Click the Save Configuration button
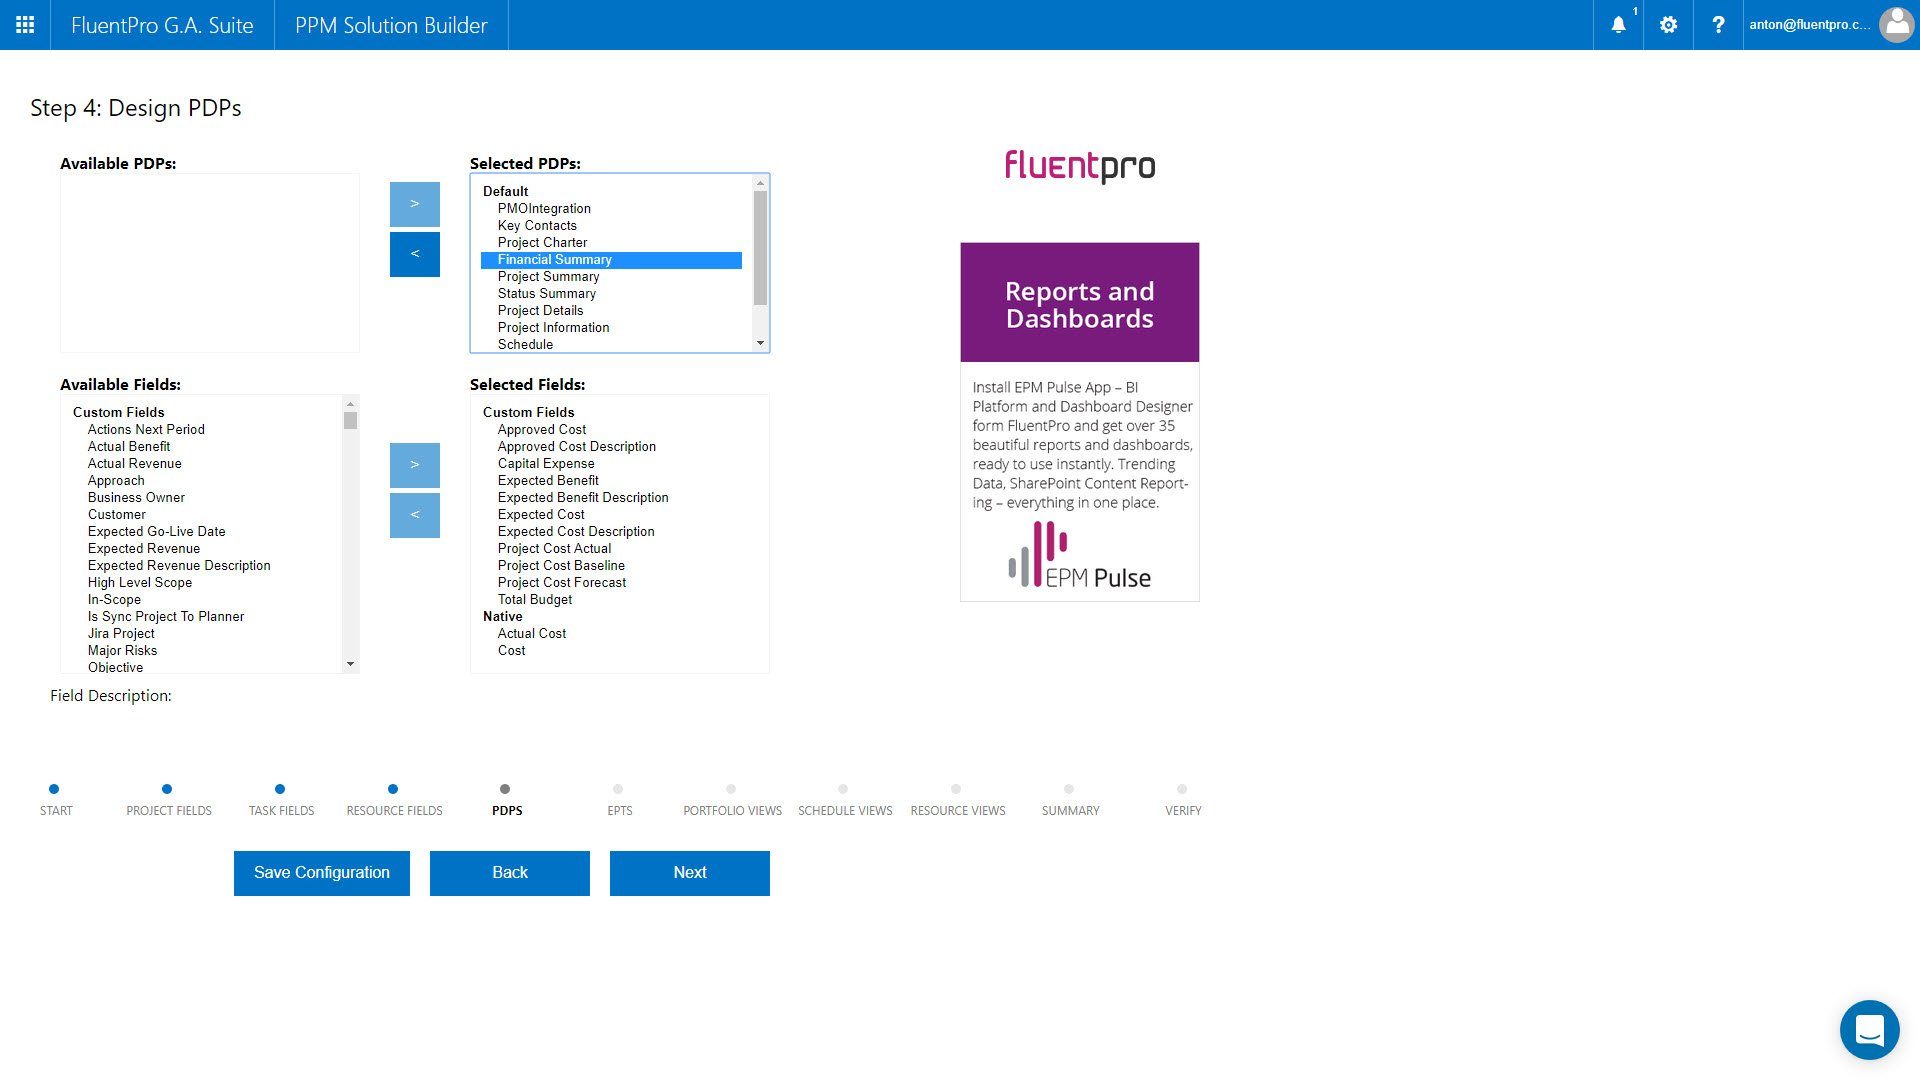The width and height of the screenshot is (1920, 1080). (x=321, y=872)
